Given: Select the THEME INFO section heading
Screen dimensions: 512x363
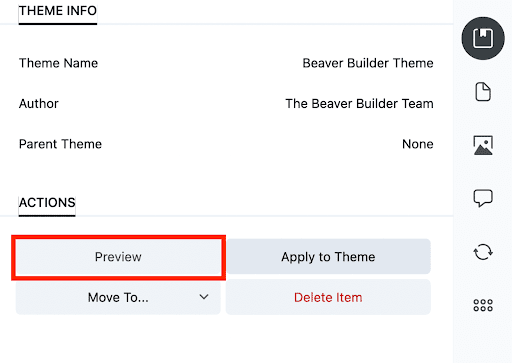Looking at the screenshot, I should [58, 11].
